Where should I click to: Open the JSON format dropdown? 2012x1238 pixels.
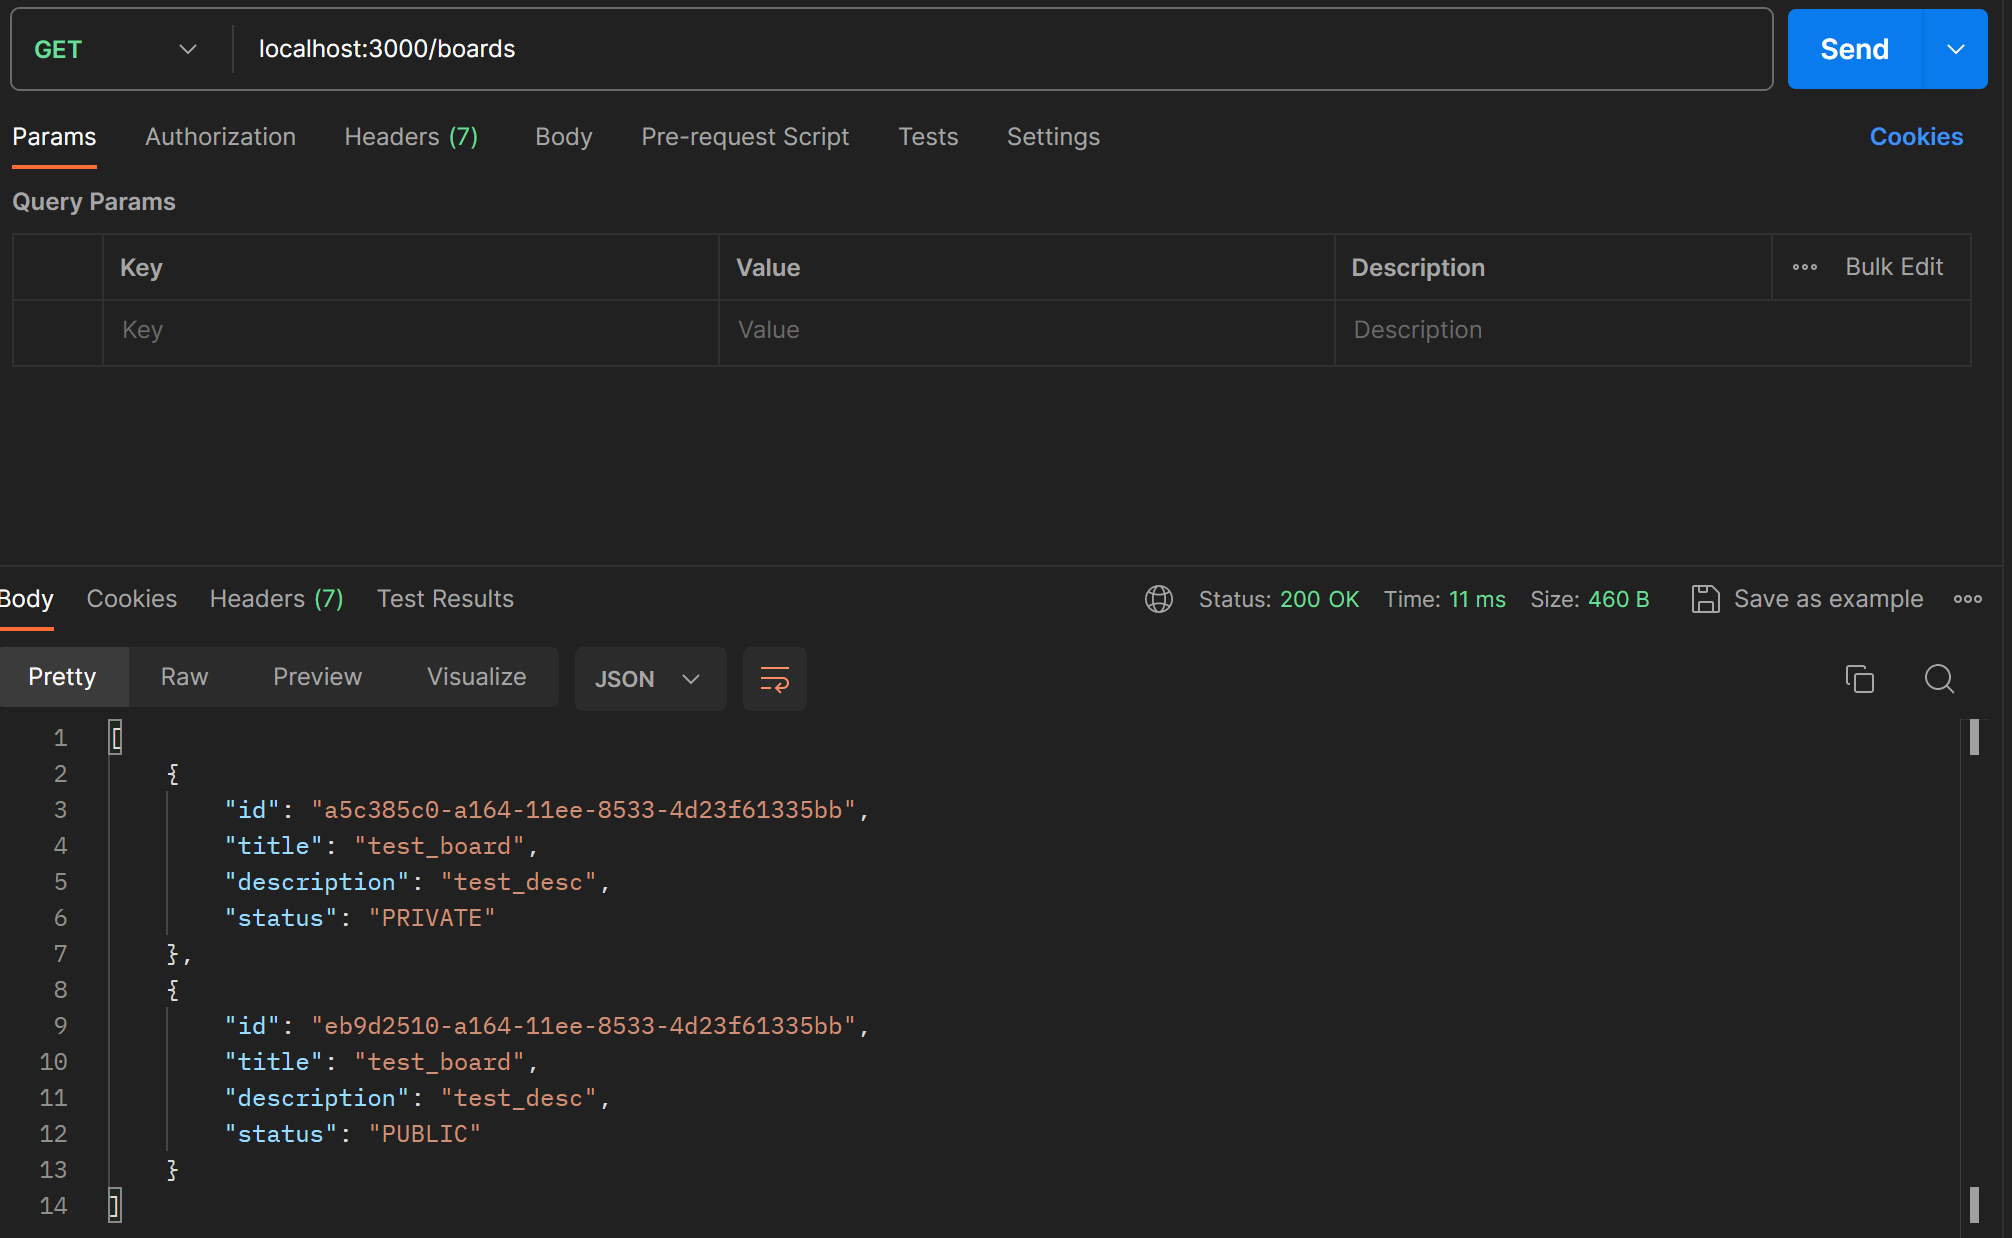point(649,679)
